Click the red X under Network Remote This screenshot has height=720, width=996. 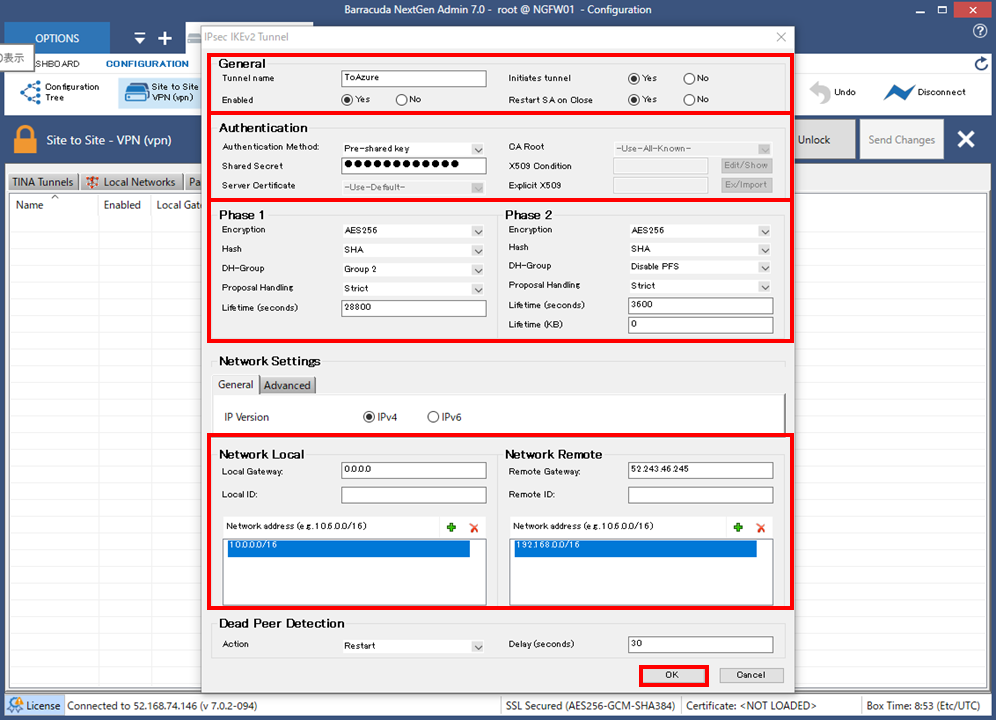[761, 527]
